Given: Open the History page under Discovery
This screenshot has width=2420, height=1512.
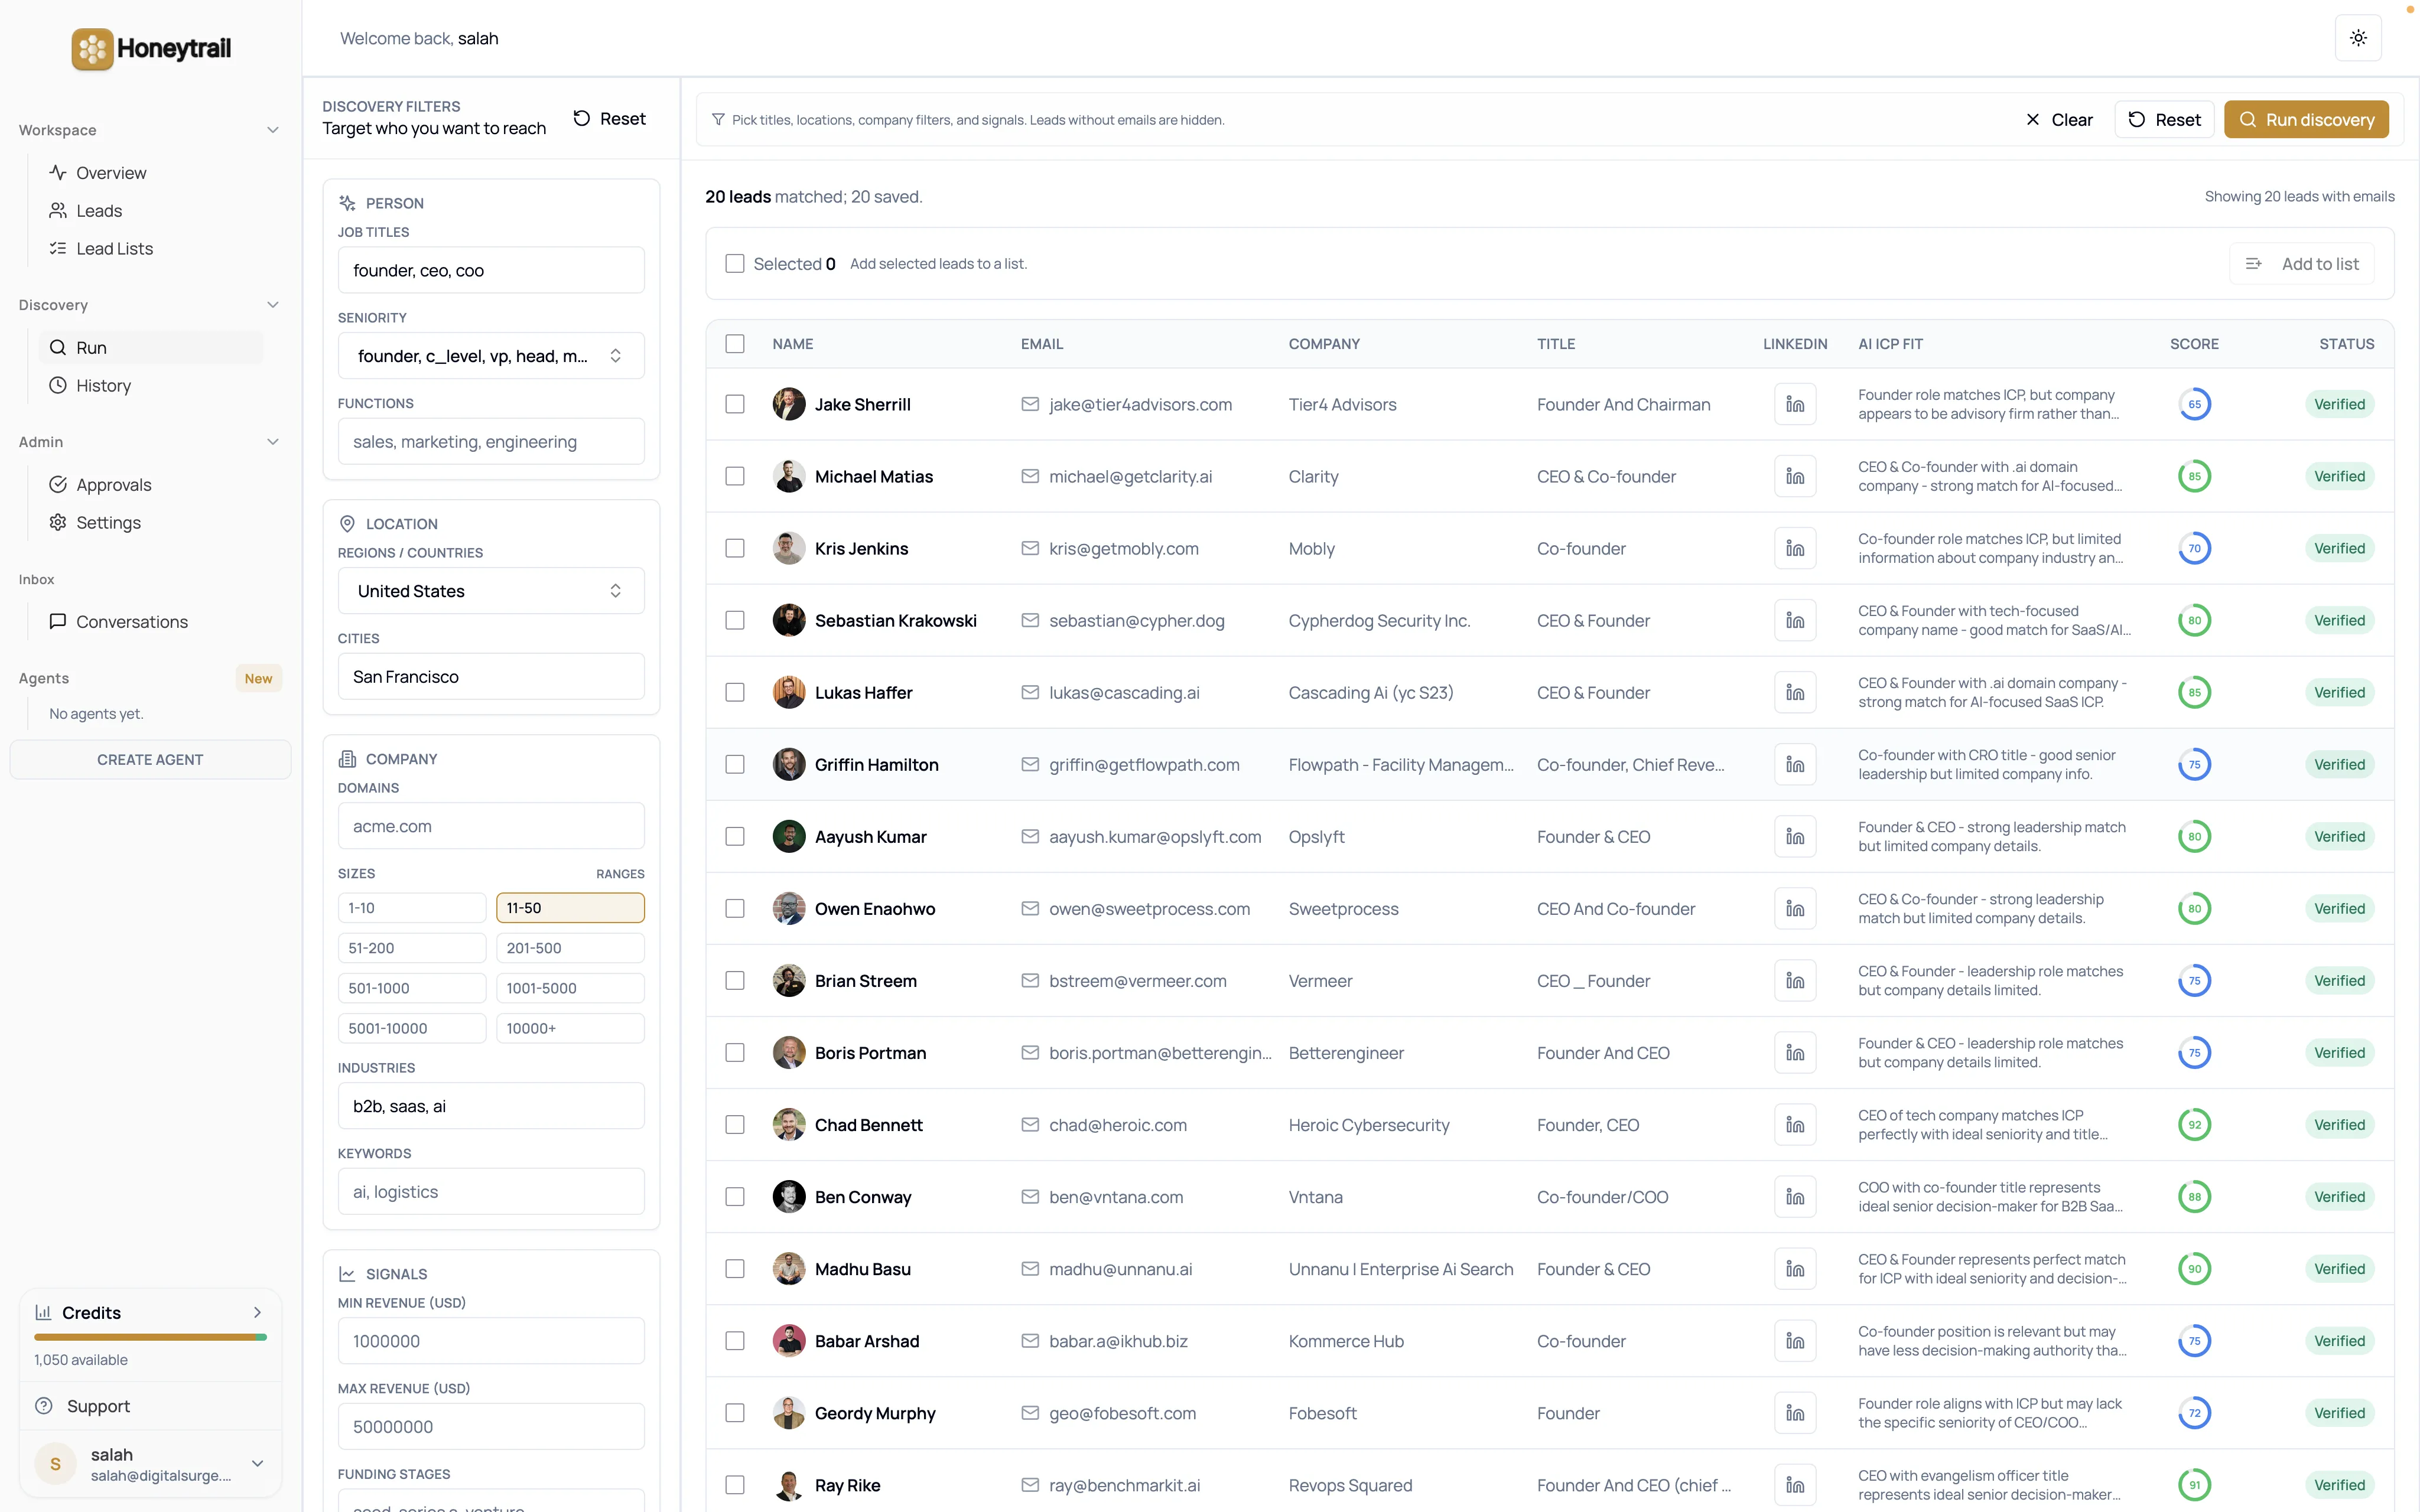Looking at the screenshot, I should click(103, 386).
